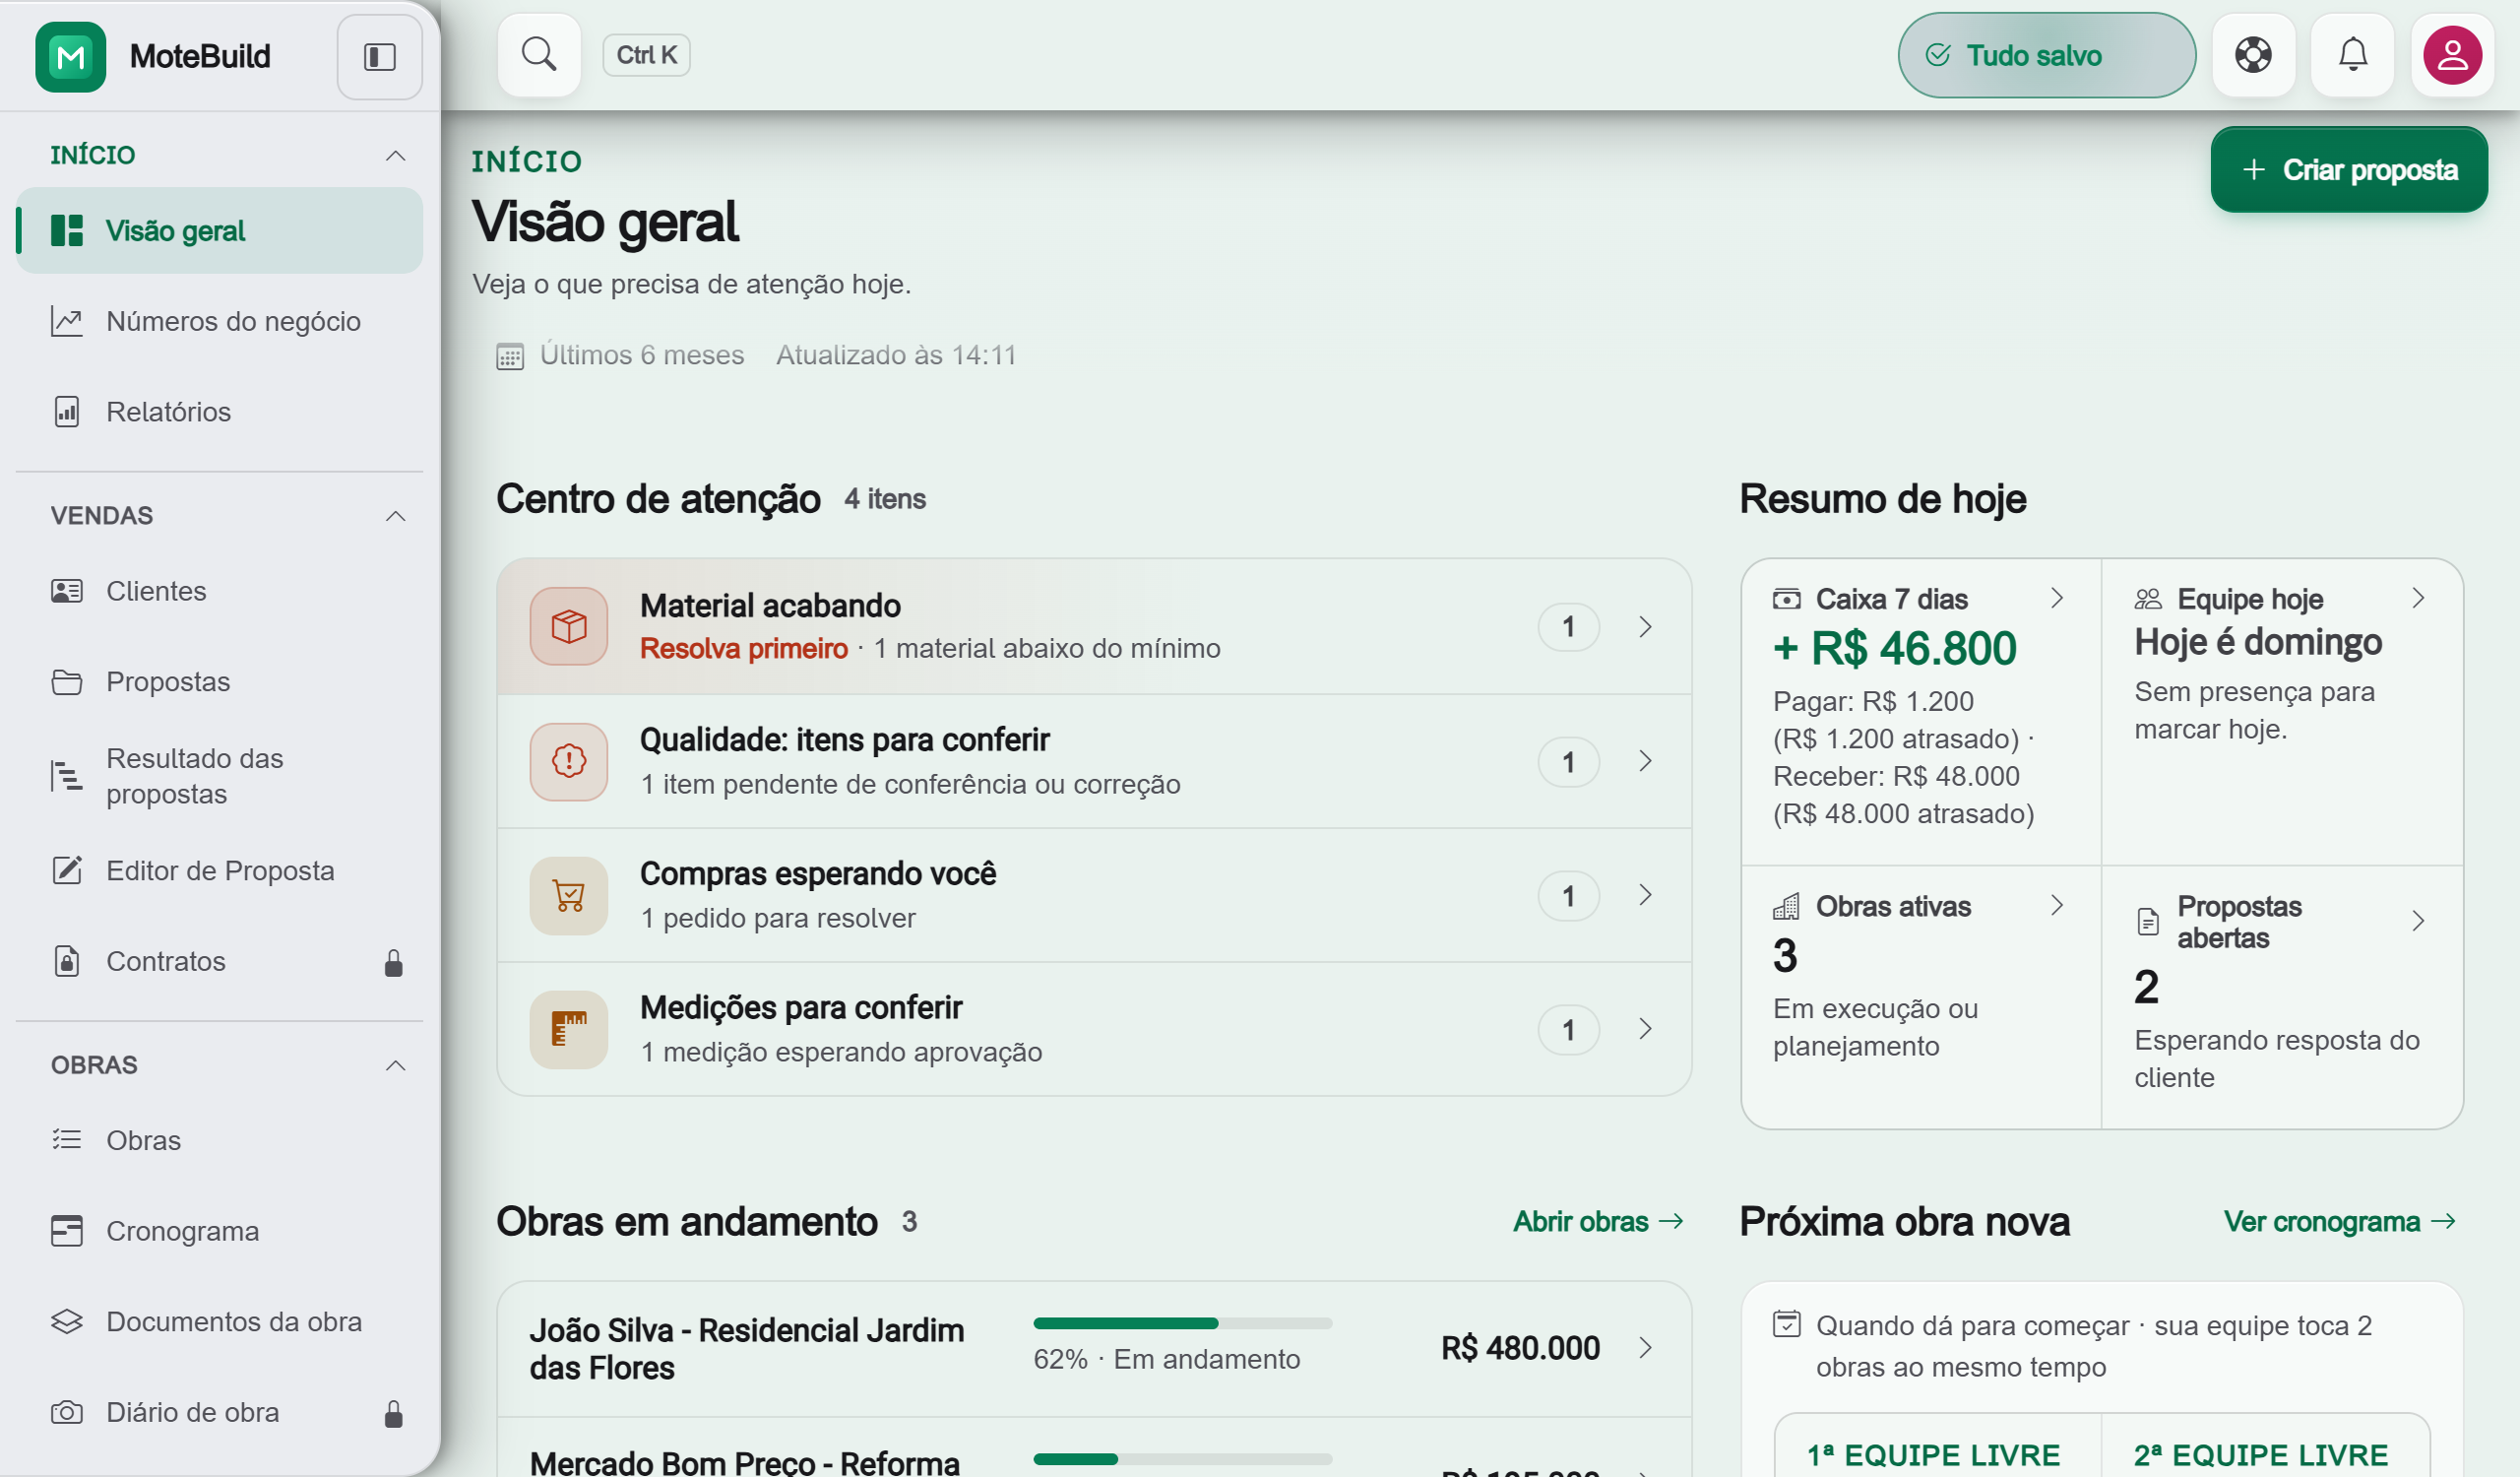Viewport: 2520px width, 1477px height.
Task: Click the Contratos lock icon
Action: tap(393, 962)
